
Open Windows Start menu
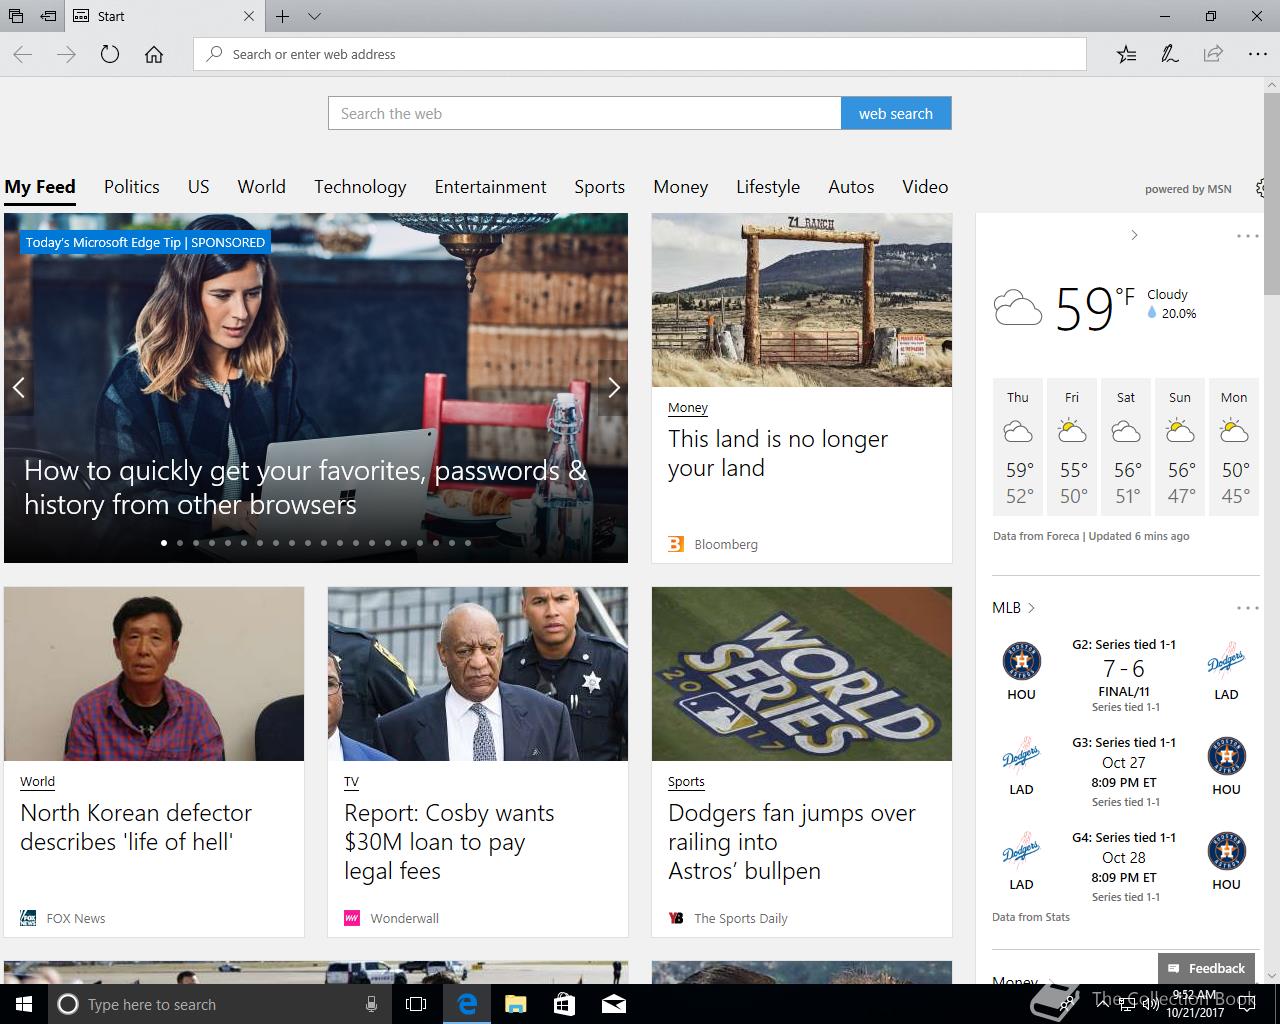[x=24, y=1004]
